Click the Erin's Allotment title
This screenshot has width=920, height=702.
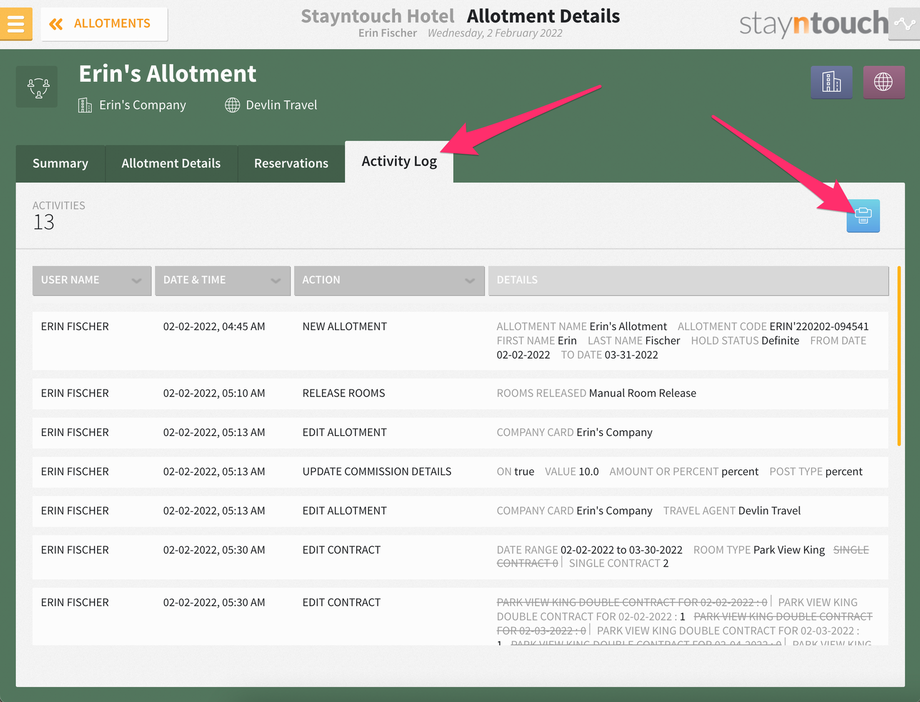(x=167, y=74)
